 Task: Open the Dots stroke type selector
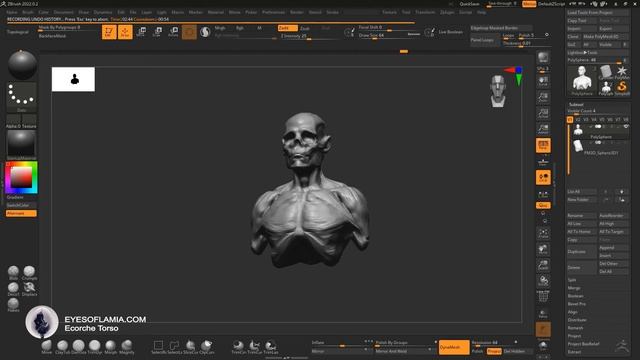point(22,97)
